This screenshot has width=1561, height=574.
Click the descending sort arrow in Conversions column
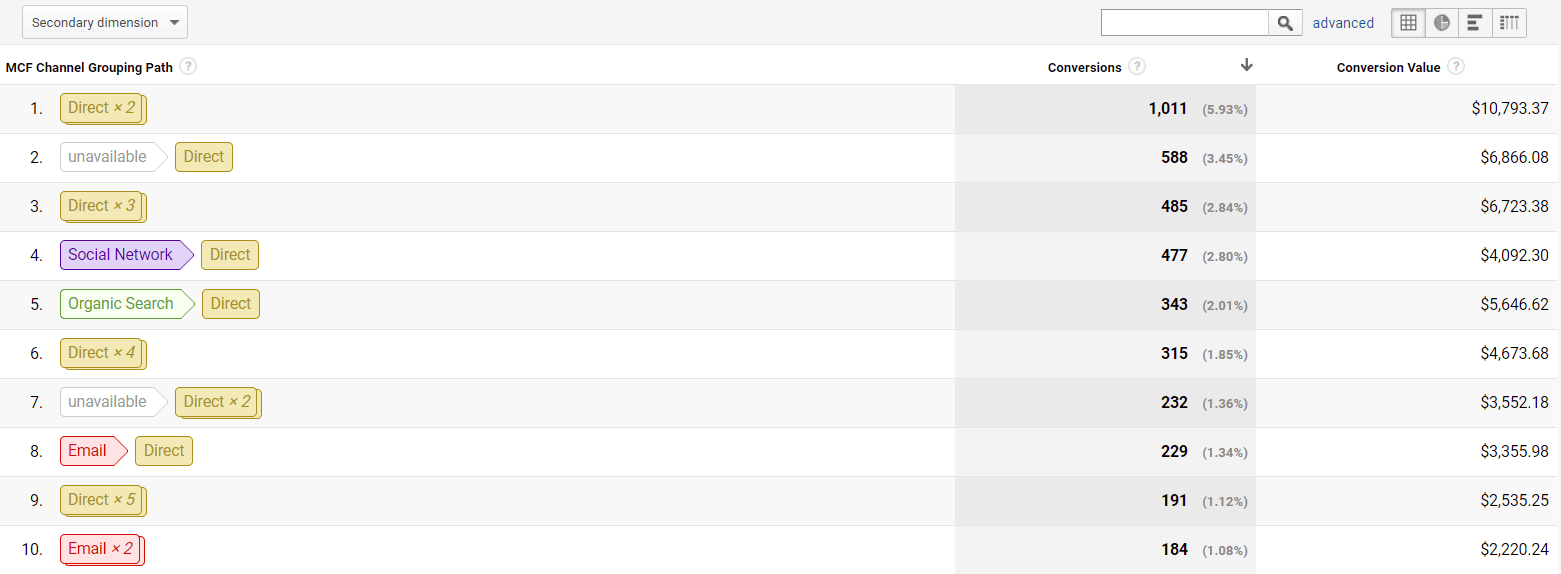coord(1246,65)
